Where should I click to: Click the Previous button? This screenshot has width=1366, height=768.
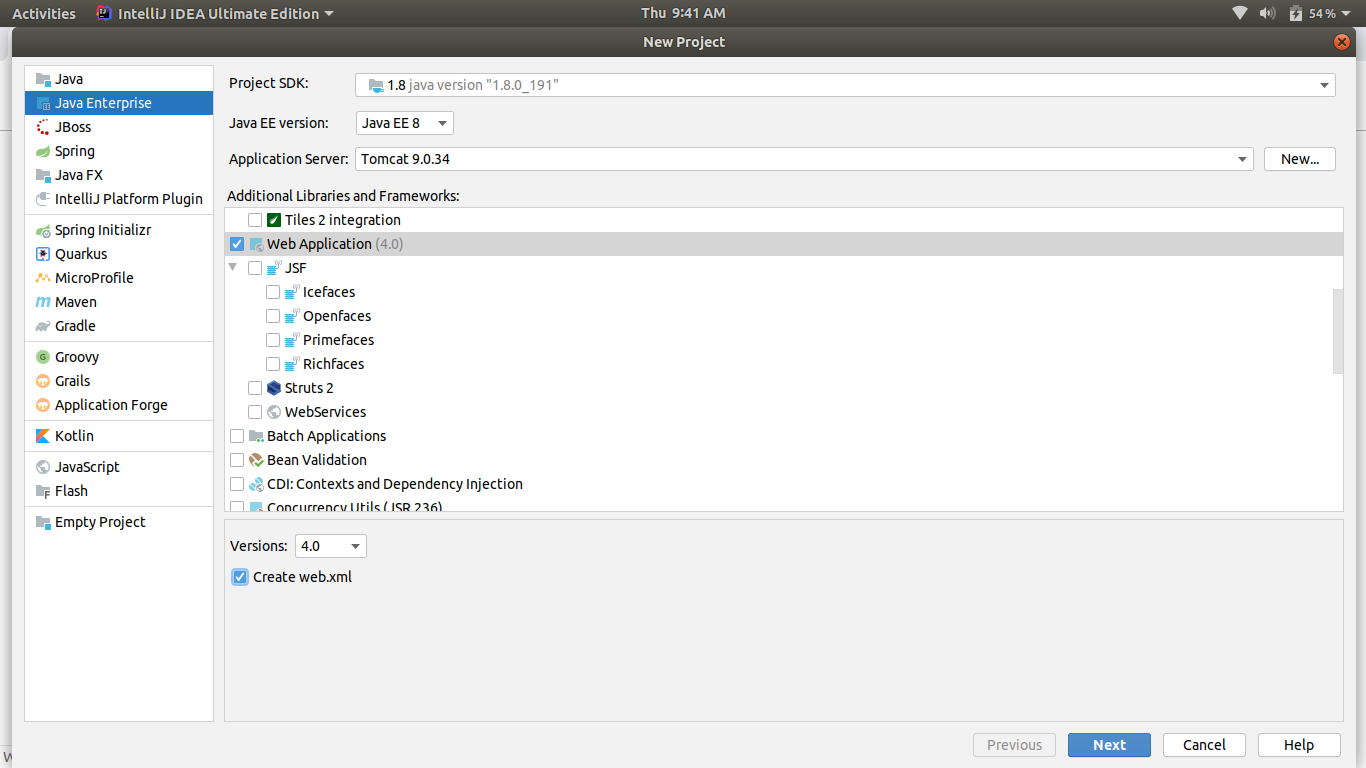[1014, 745]
